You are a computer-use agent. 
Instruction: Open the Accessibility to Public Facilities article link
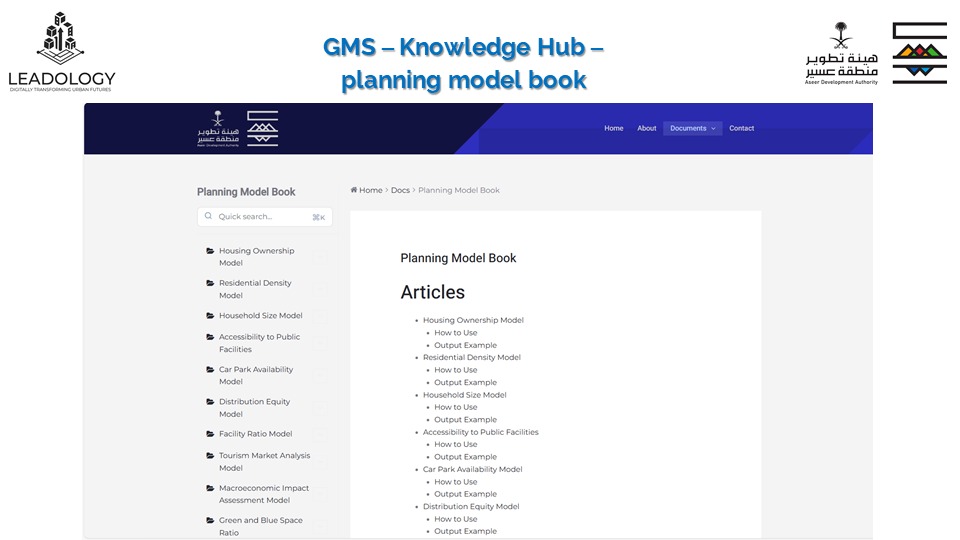pos(480,432)
